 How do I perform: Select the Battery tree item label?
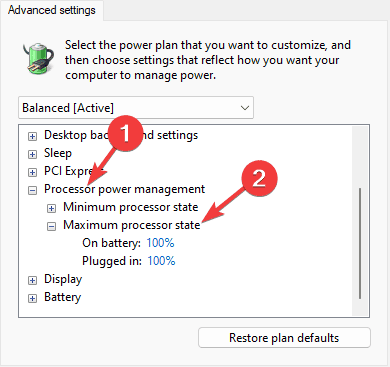(x=63, y=297)
